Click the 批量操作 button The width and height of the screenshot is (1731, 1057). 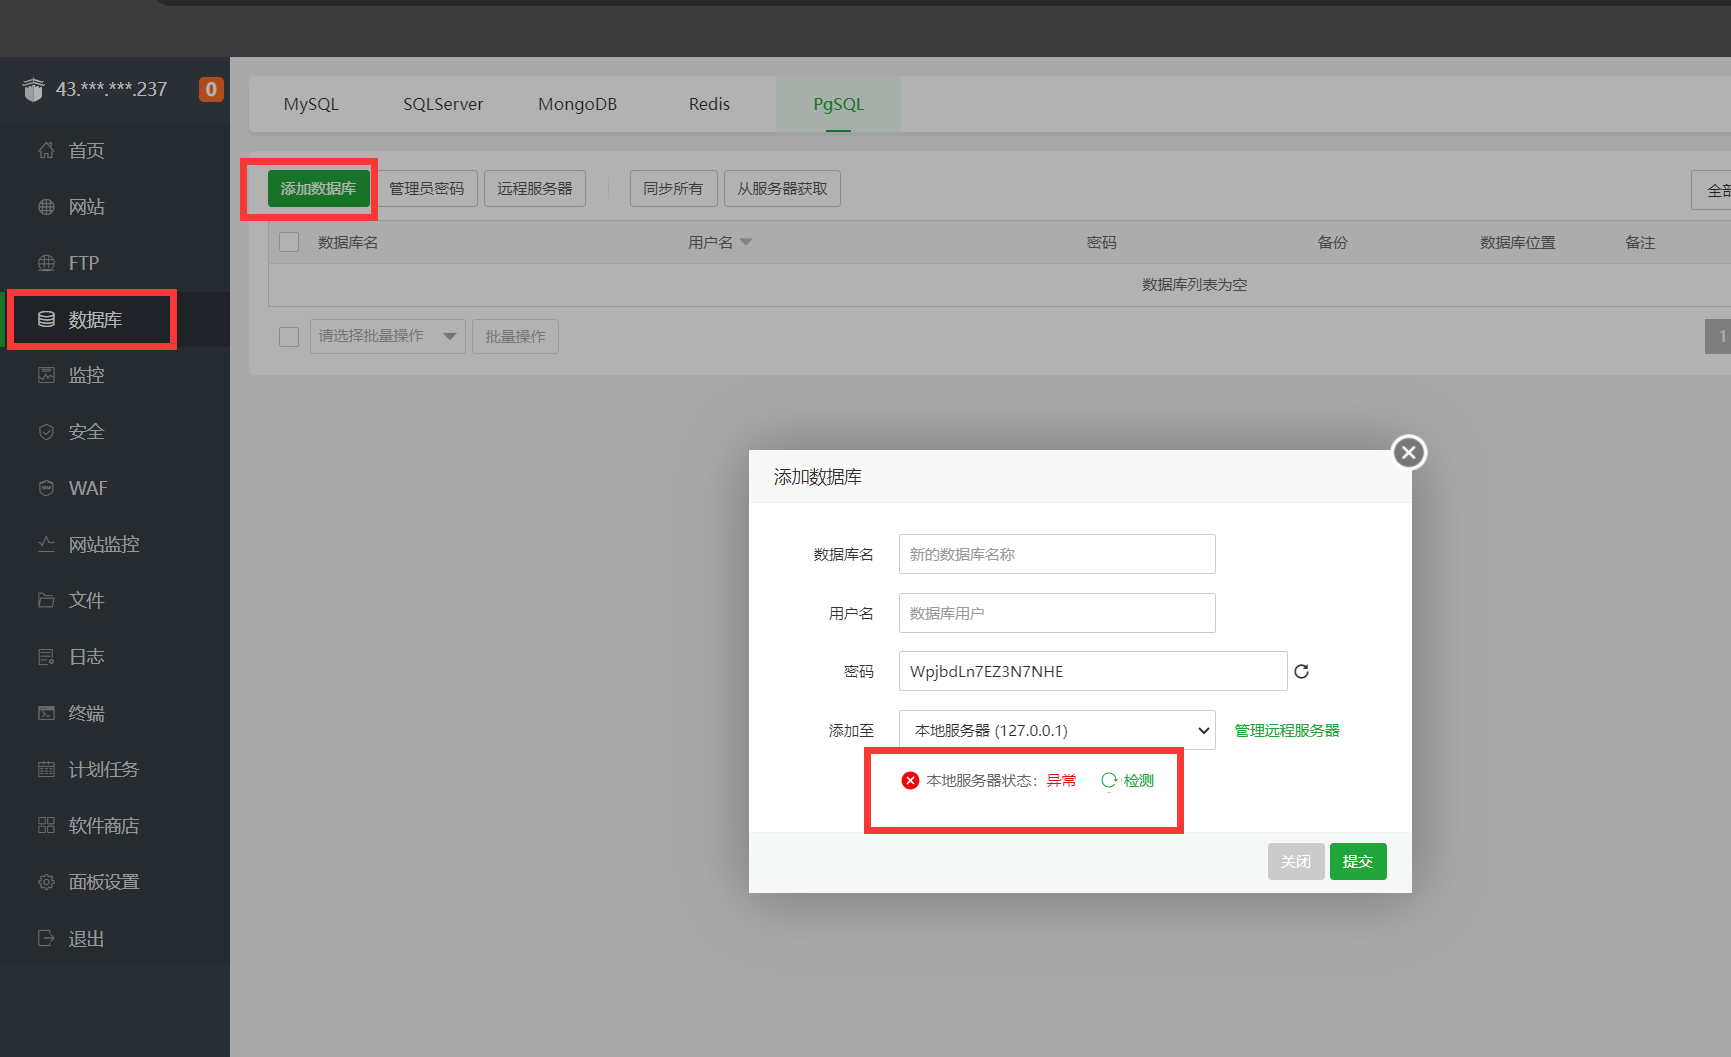(515, 336)
